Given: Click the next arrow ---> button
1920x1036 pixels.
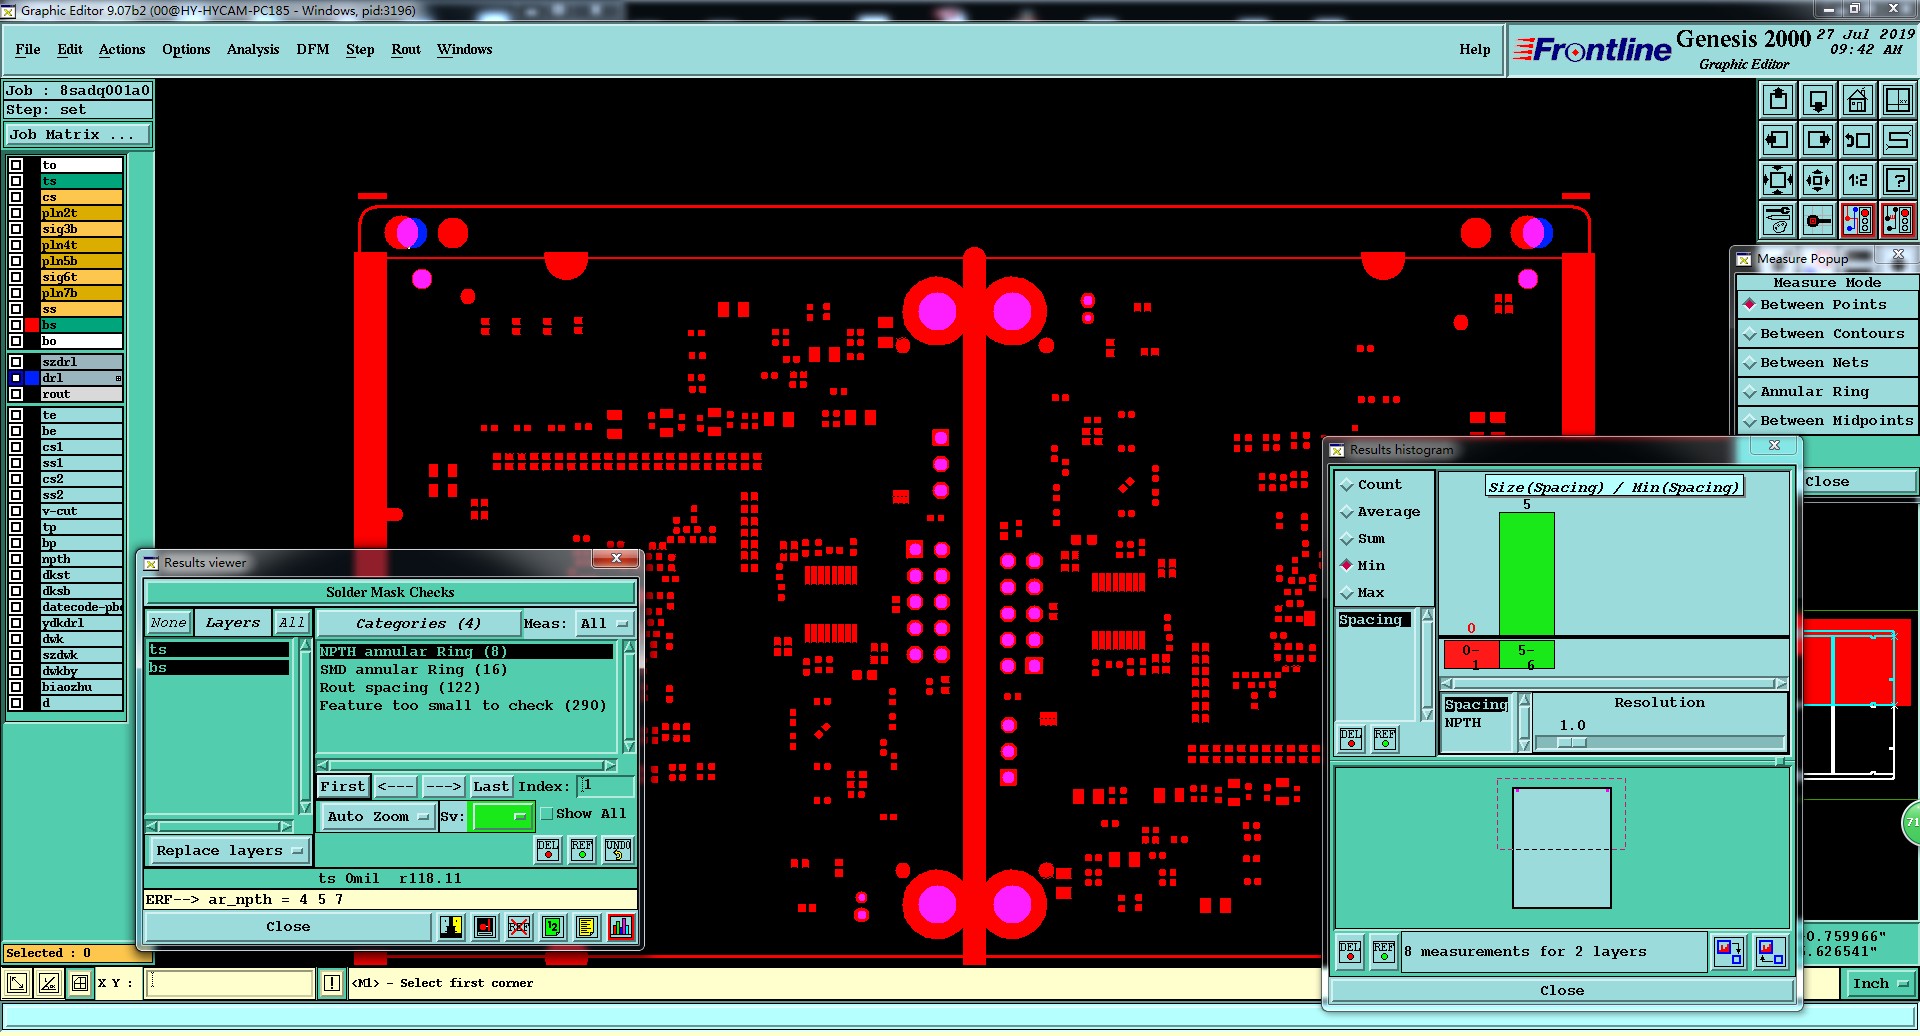Looking at the screenshot, I should coord(444,786).
